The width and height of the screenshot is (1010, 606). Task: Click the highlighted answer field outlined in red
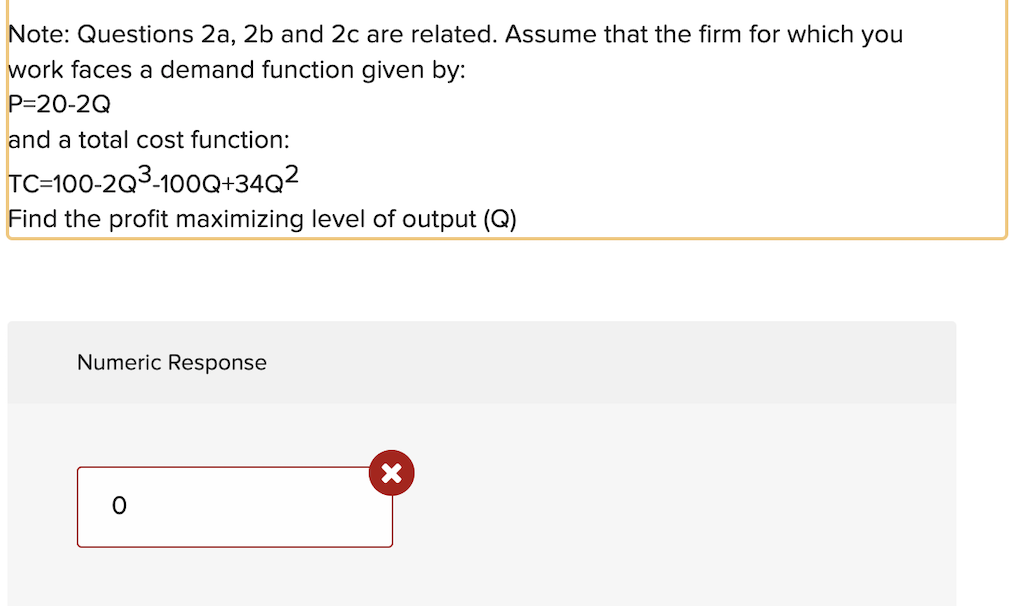click(x=230, y=506)
